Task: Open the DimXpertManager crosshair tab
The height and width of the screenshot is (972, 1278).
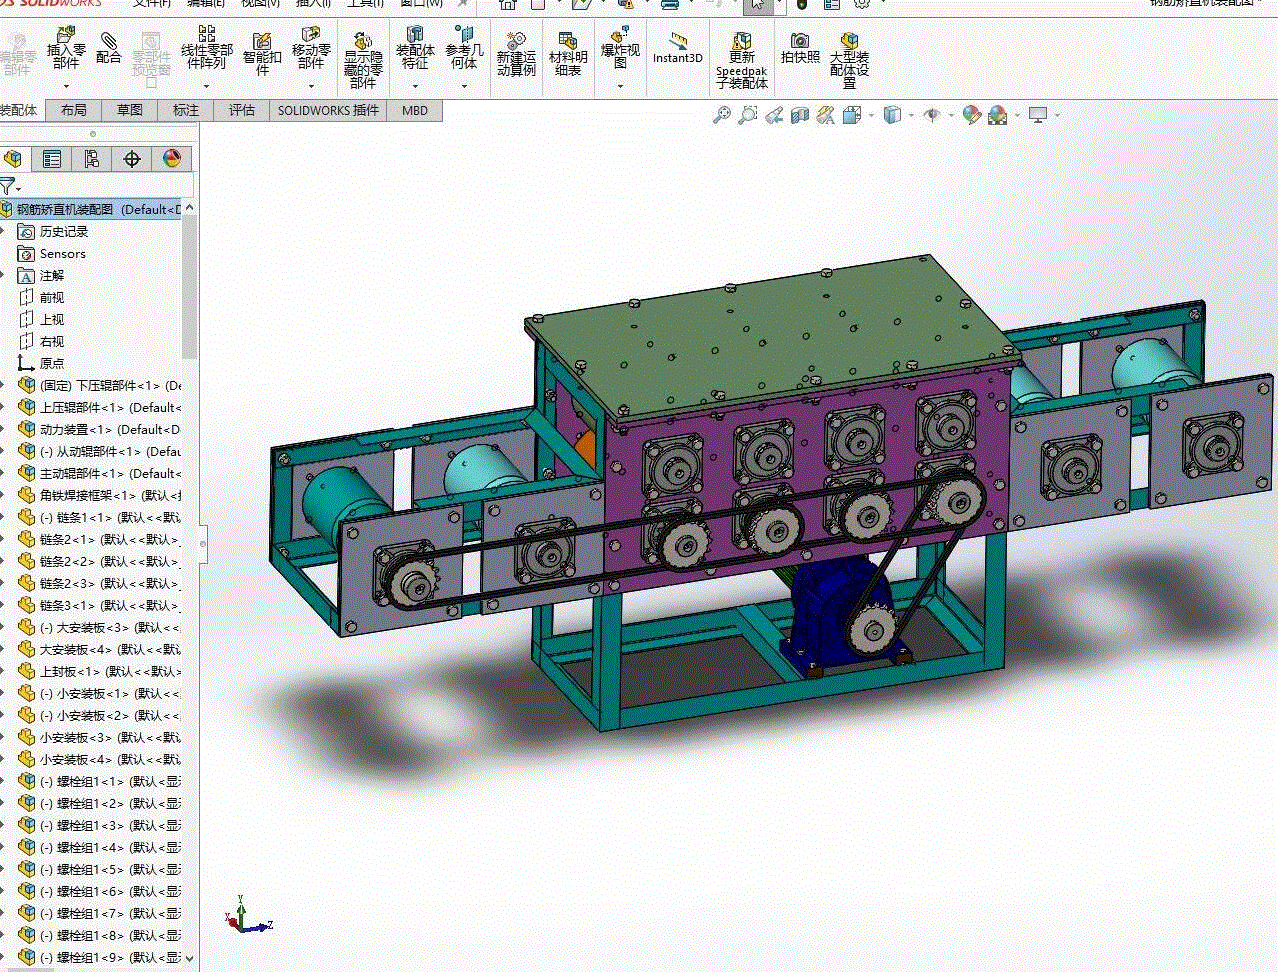Action: [132, 159]
